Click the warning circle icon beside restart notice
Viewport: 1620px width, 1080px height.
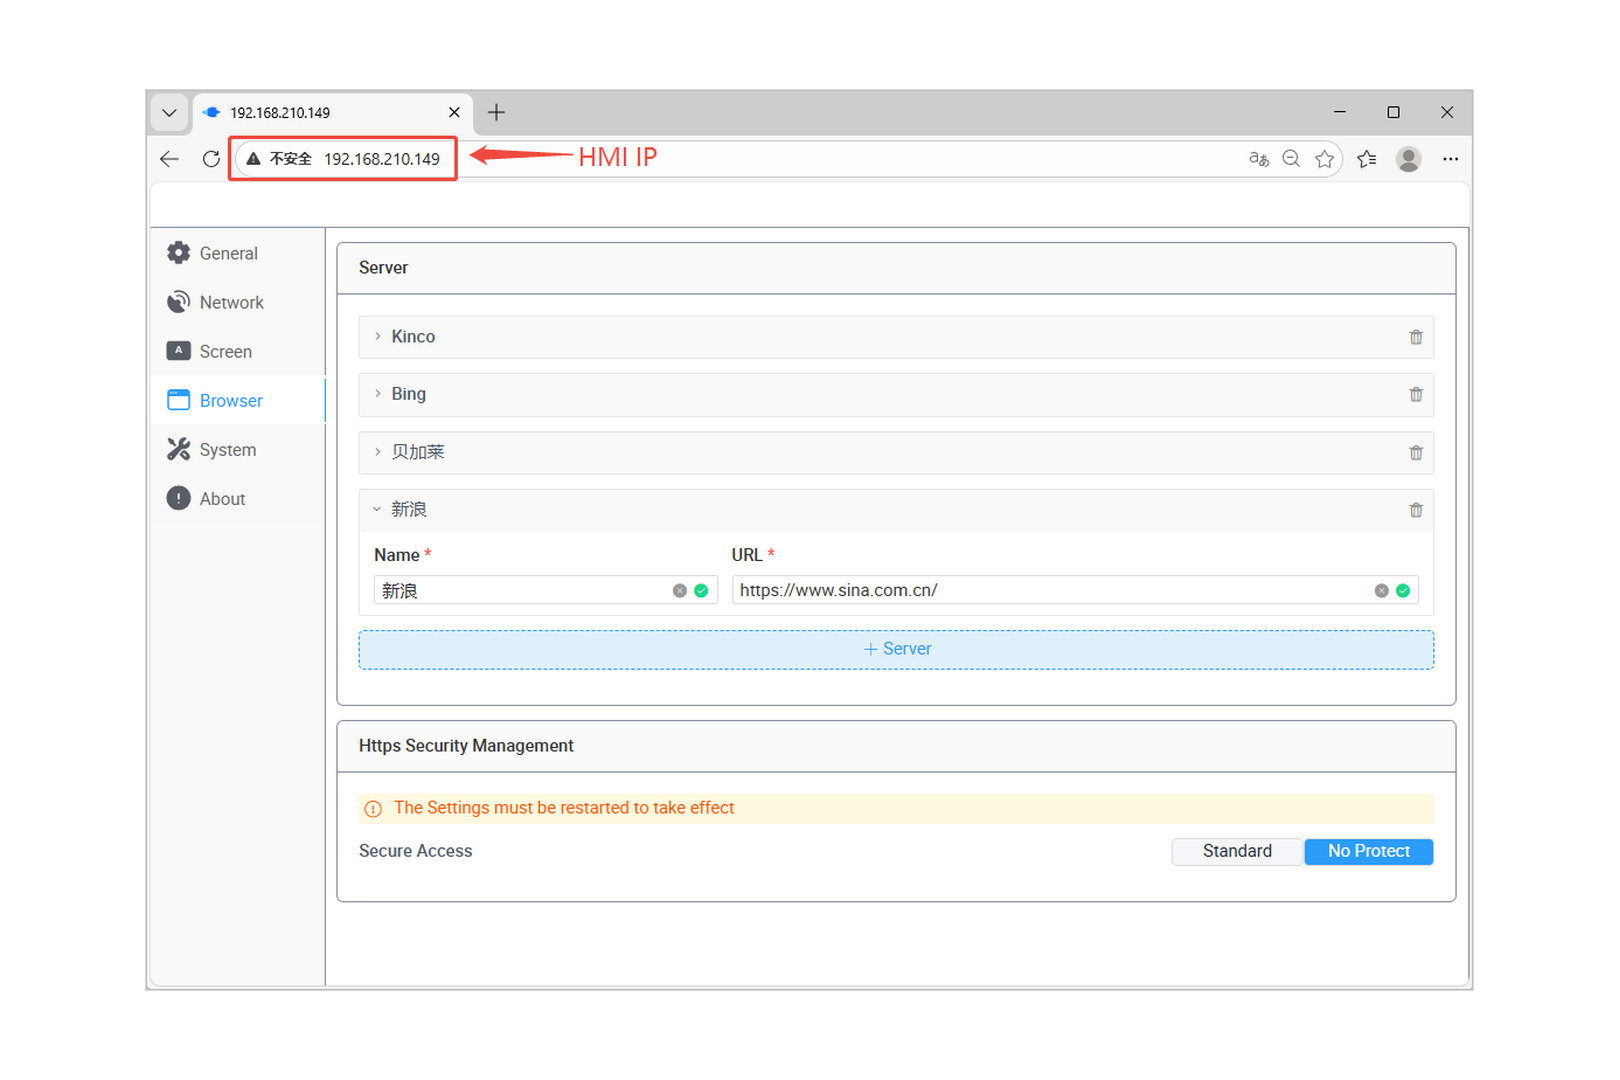pos(373,809)
